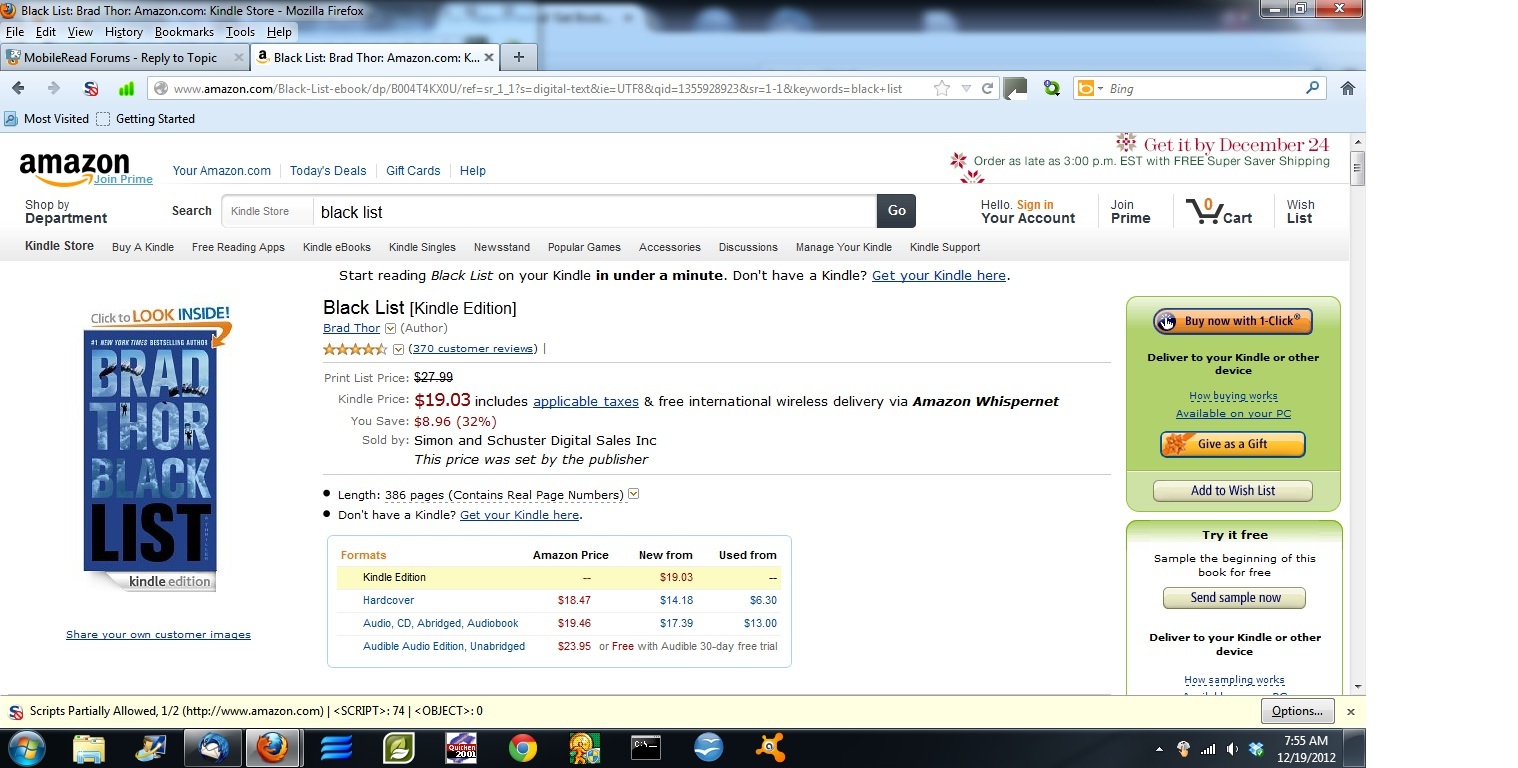Open the search engine selector dropdown
This screenshot has height=768, width=1518.
point(1100,89)
